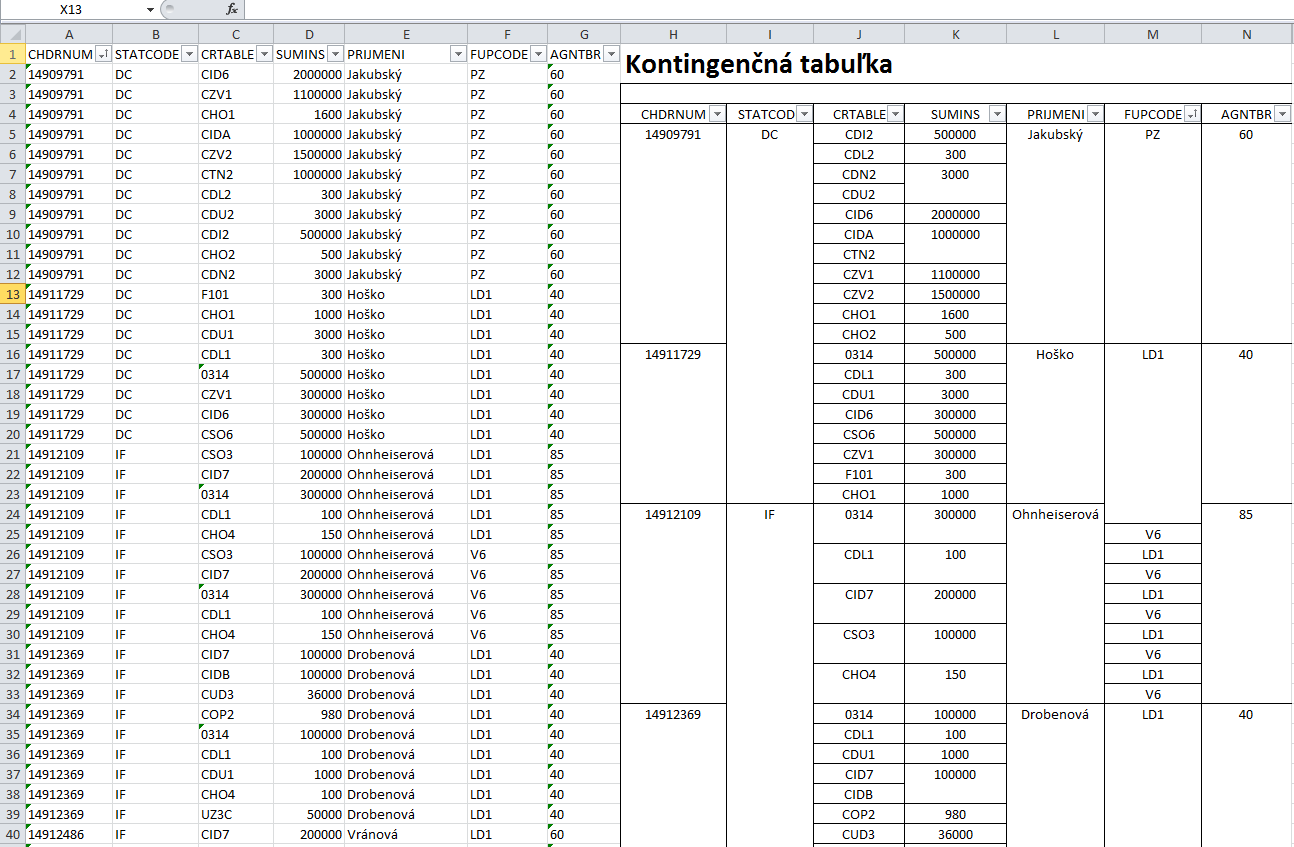Screen dimensions: 1294x847
Task: Click the fx Insert Function icon
Action: [x=232, y=9]
